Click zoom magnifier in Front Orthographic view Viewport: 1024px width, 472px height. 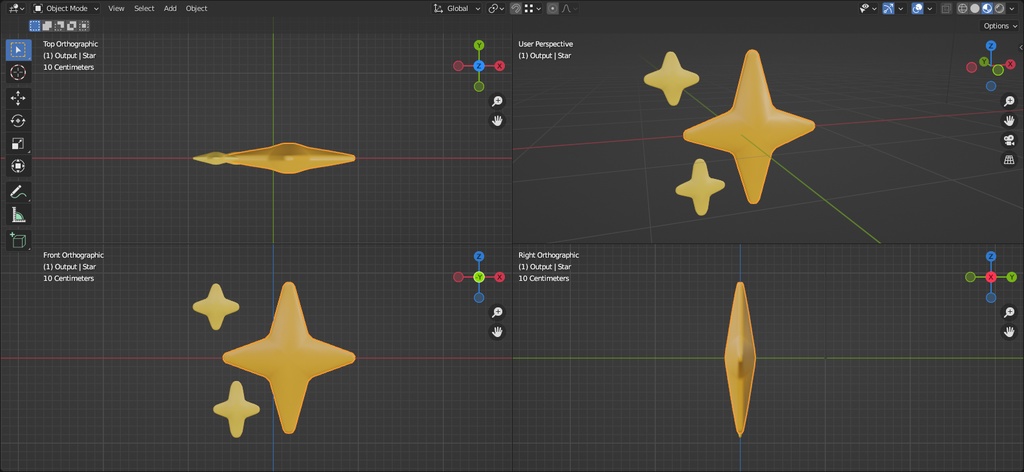point(497,313)
